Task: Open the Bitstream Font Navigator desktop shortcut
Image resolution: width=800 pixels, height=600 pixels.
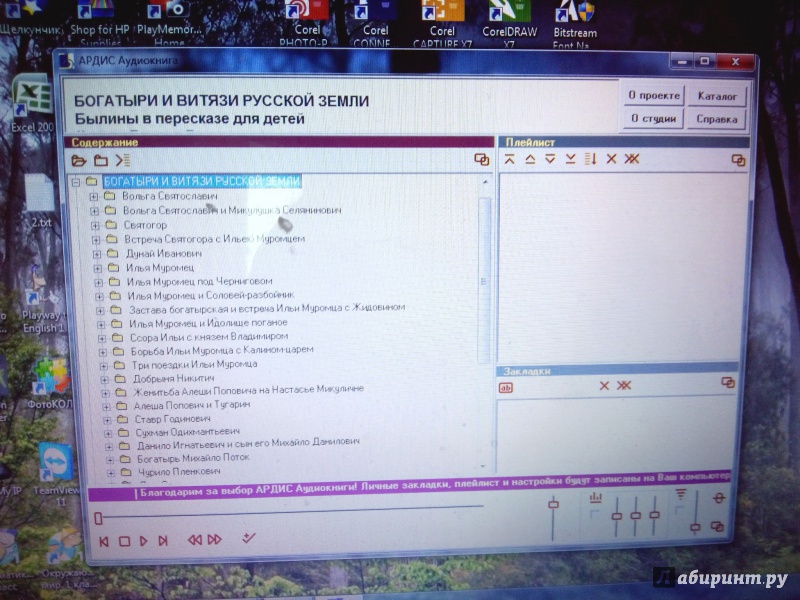Action: (574, 24)
